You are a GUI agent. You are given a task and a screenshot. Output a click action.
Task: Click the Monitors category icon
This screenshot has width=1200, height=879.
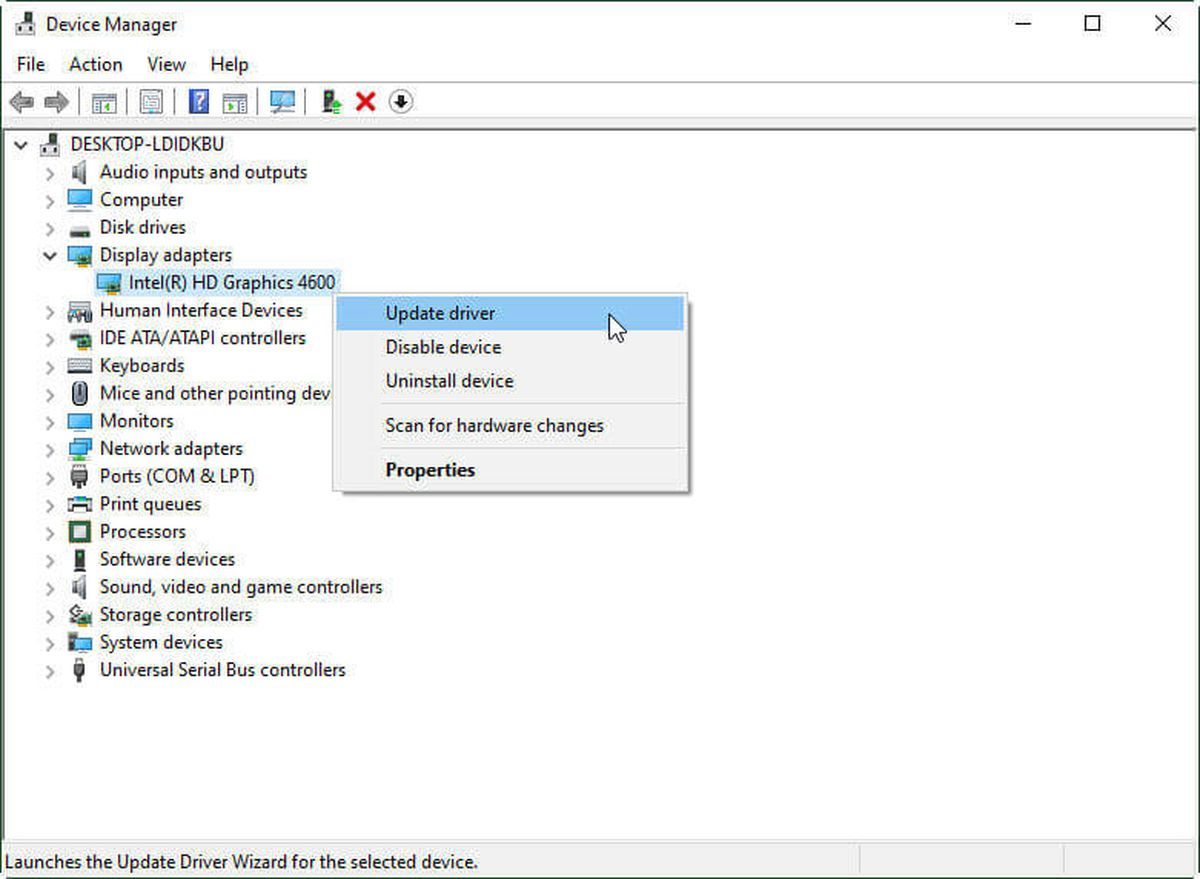[x=79, y=421]
